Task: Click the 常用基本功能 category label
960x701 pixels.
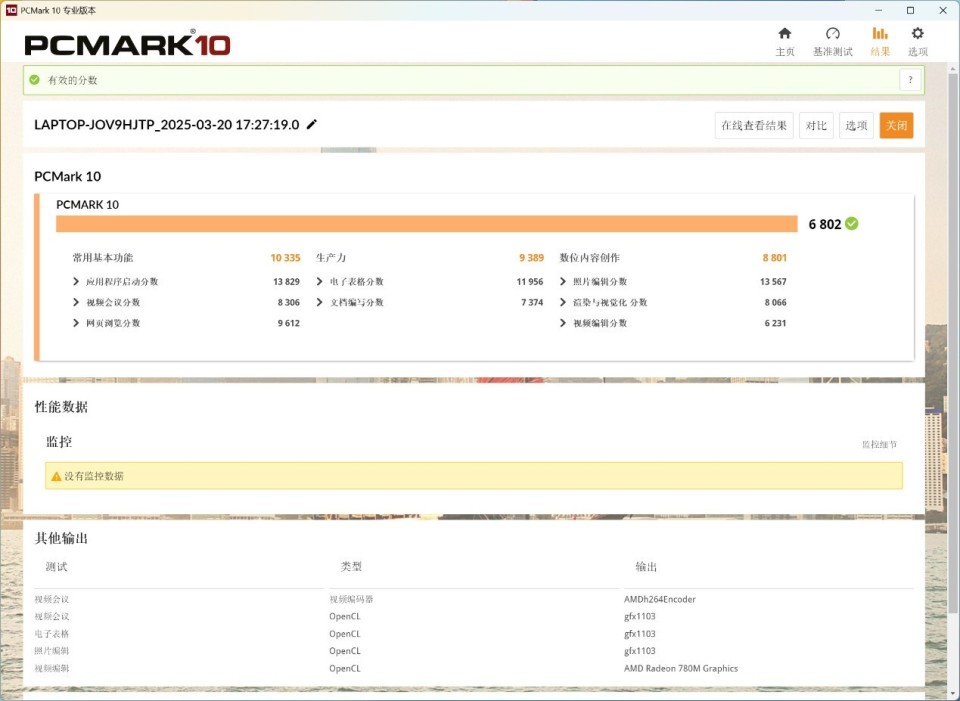Action: coord(103,258)
